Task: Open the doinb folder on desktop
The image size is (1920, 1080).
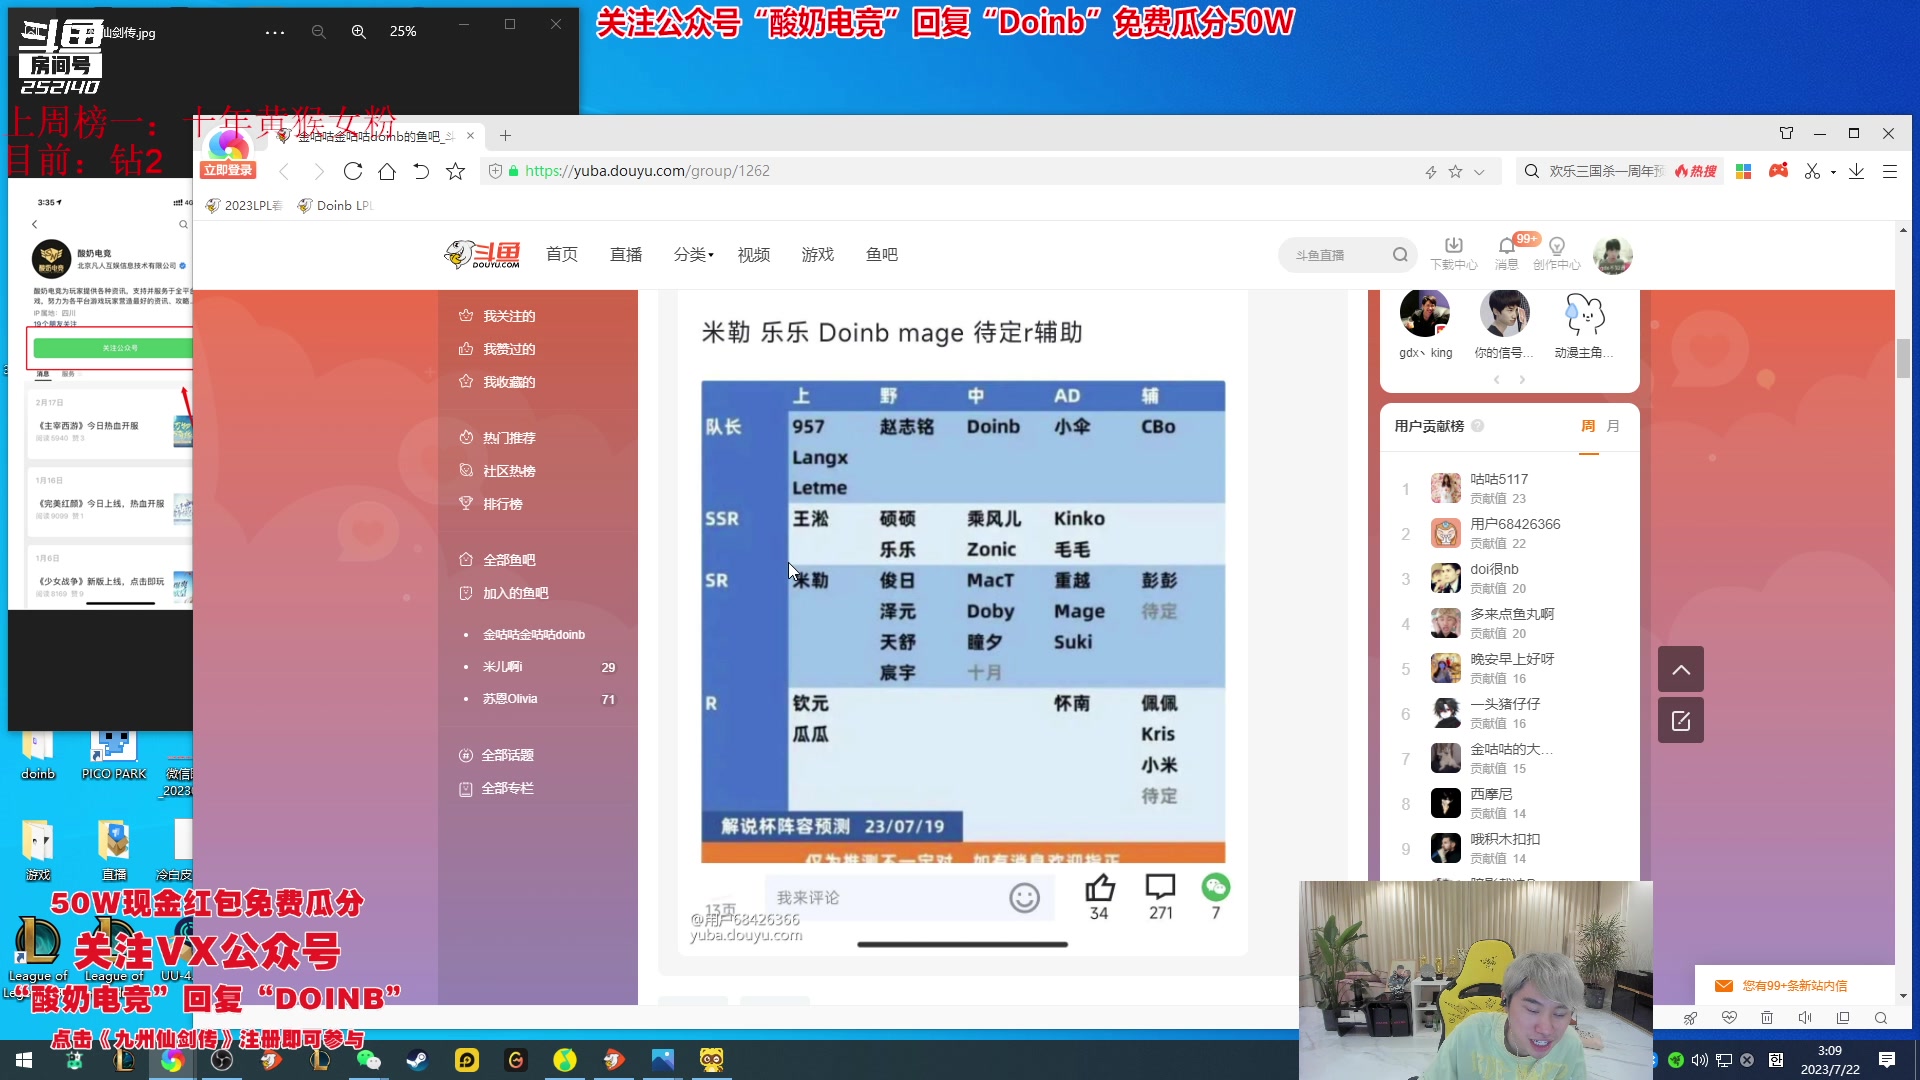Action: [x=38, y=756]
